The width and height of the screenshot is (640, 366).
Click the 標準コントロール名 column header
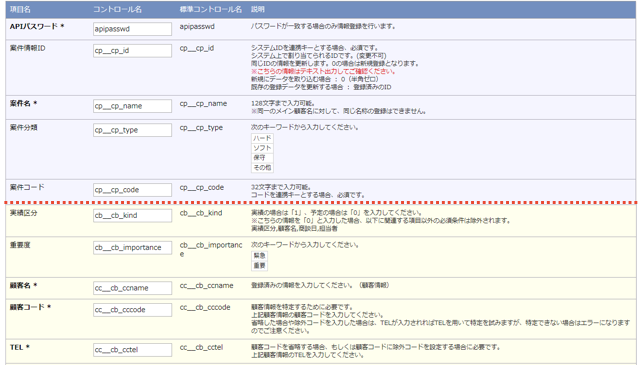pyautogui.click(x=211, y=9)
